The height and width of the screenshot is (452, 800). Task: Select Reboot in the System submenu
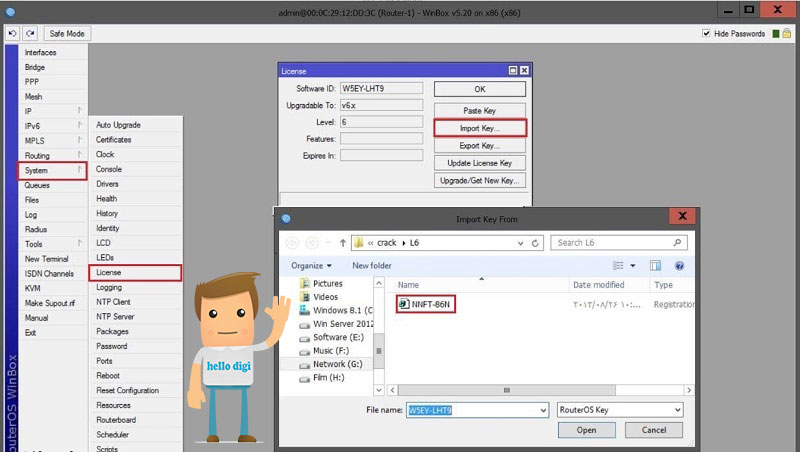coord(108,375)
